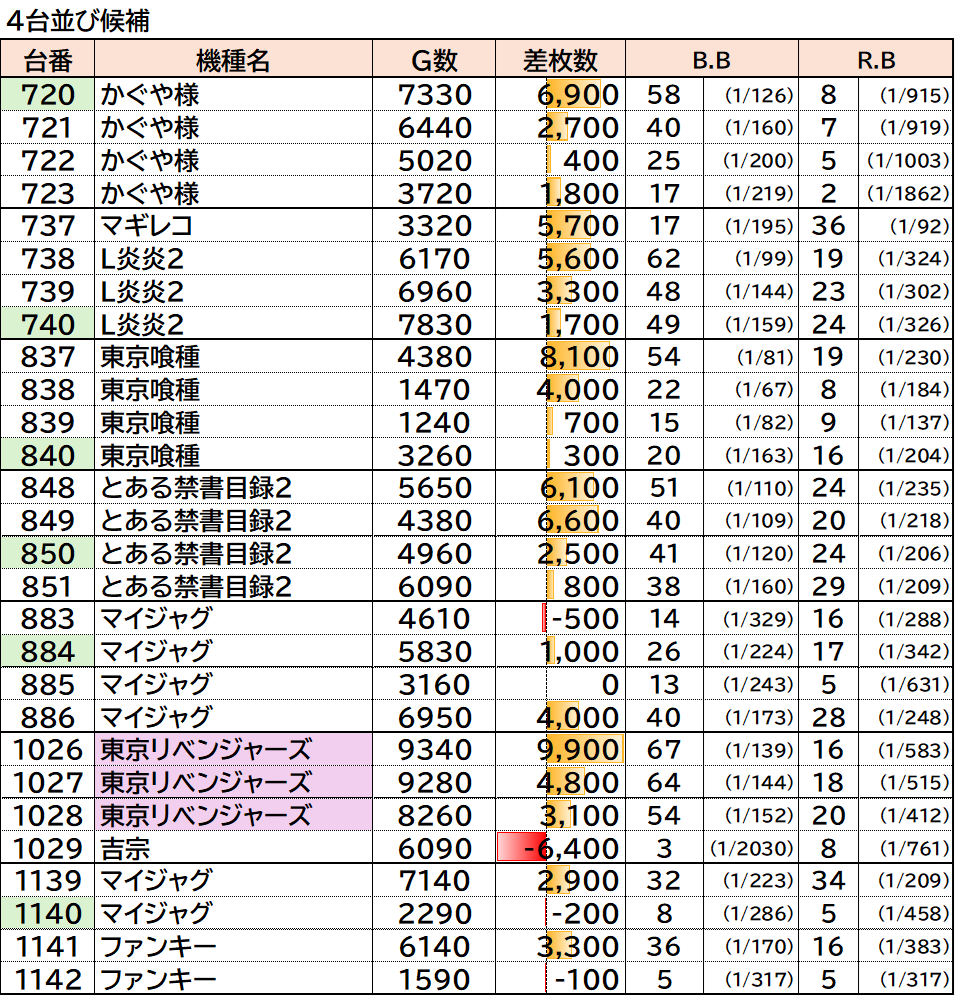Click the 6,600 difference value
This screenshot has height=996, width=955.
pyautogui.click(x=578, y=521)
